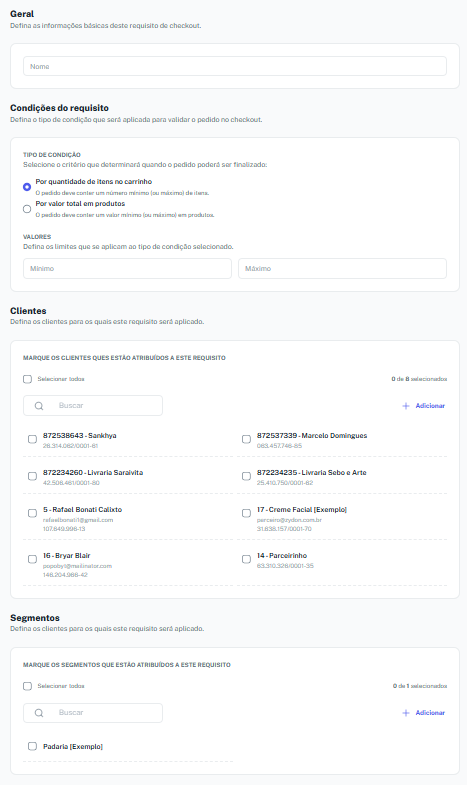Select the Livraria Sebo e Arte checkbox
This screenshot has height=785, width=467.
click(x=246, y=476)
